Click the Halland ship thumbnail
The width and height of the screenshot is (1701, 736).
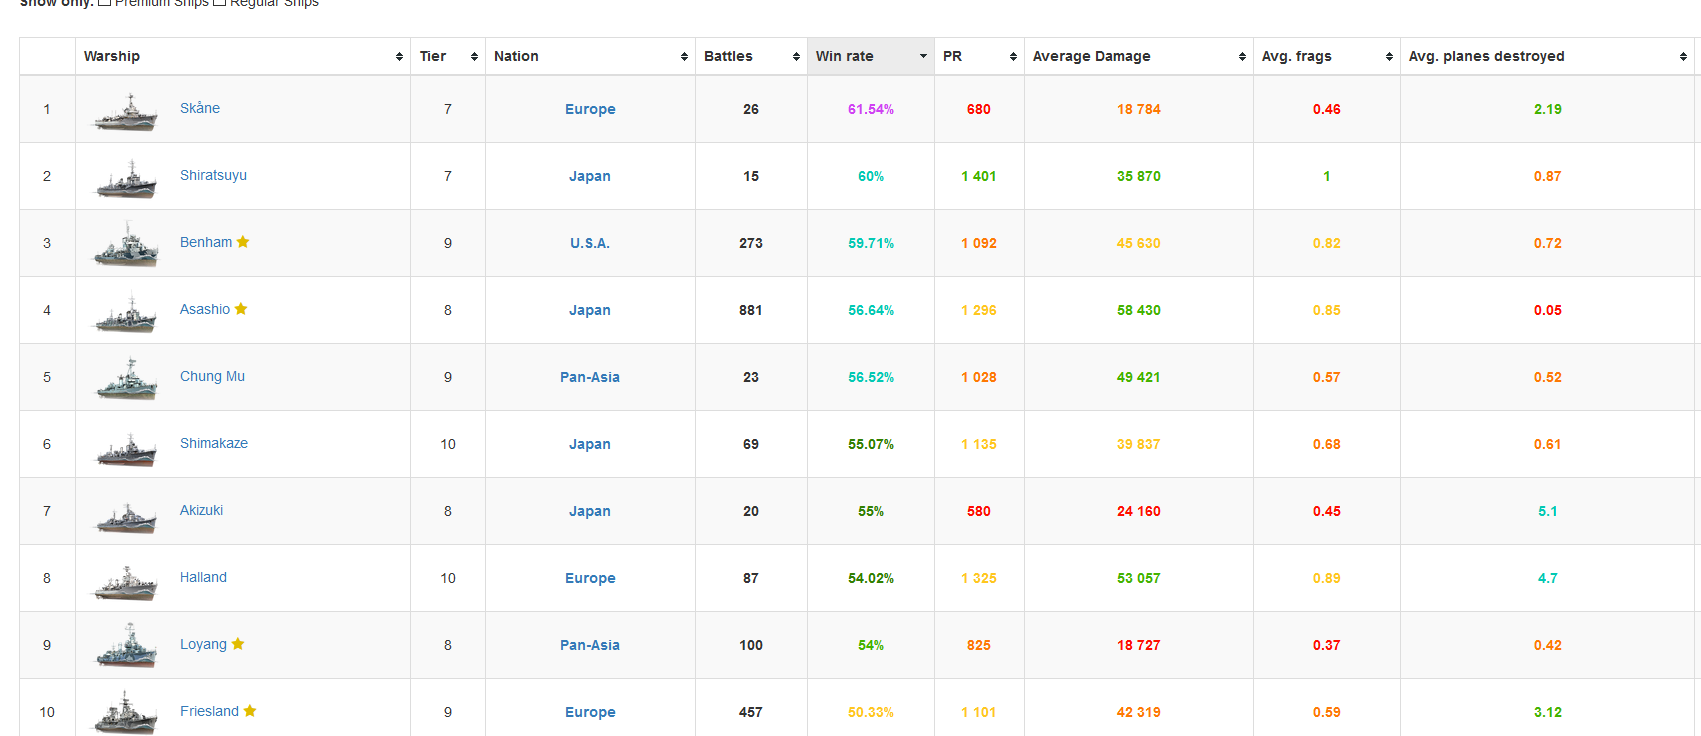(126, 580)
